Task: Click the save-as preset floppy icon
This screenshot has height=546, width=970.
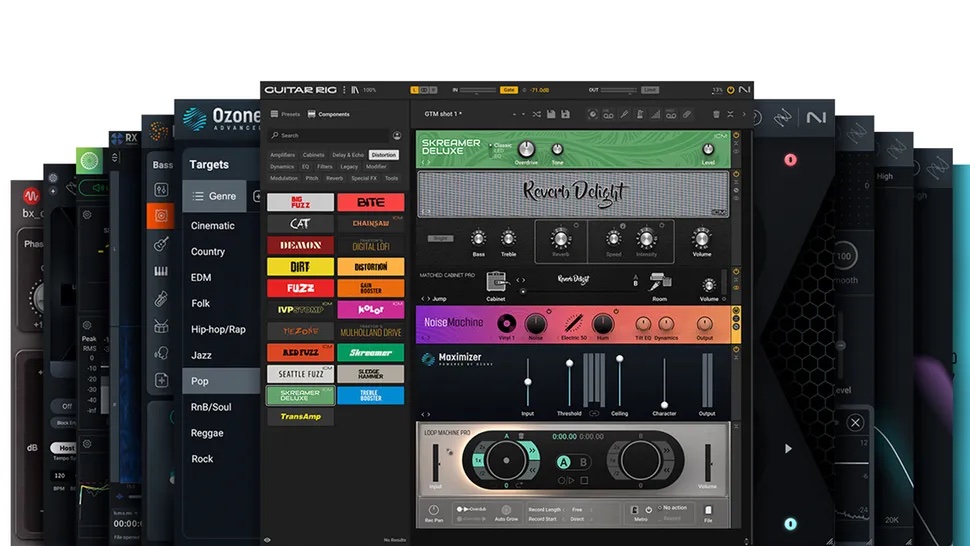Action: click(565, 114)
